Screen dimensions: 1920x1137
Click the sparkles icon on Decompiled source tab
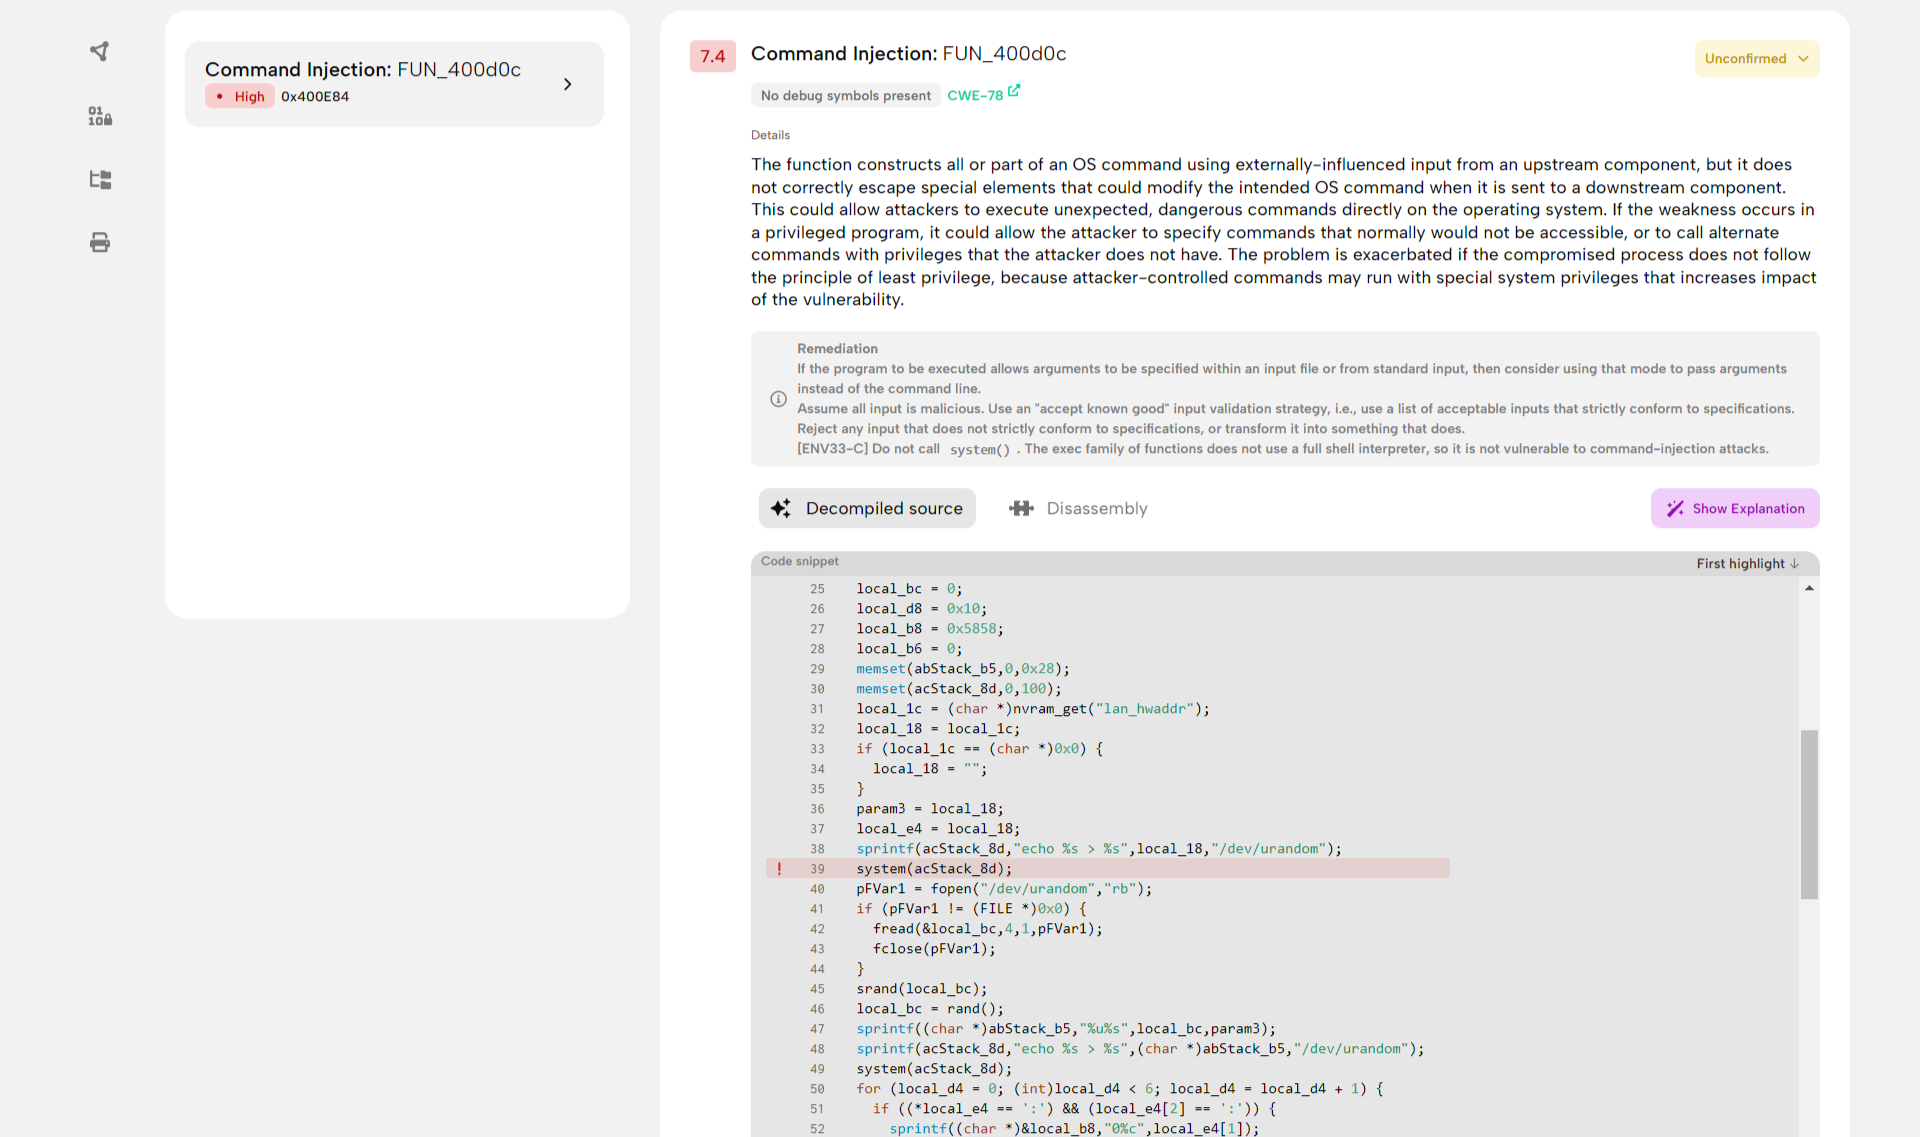point(782,508)
